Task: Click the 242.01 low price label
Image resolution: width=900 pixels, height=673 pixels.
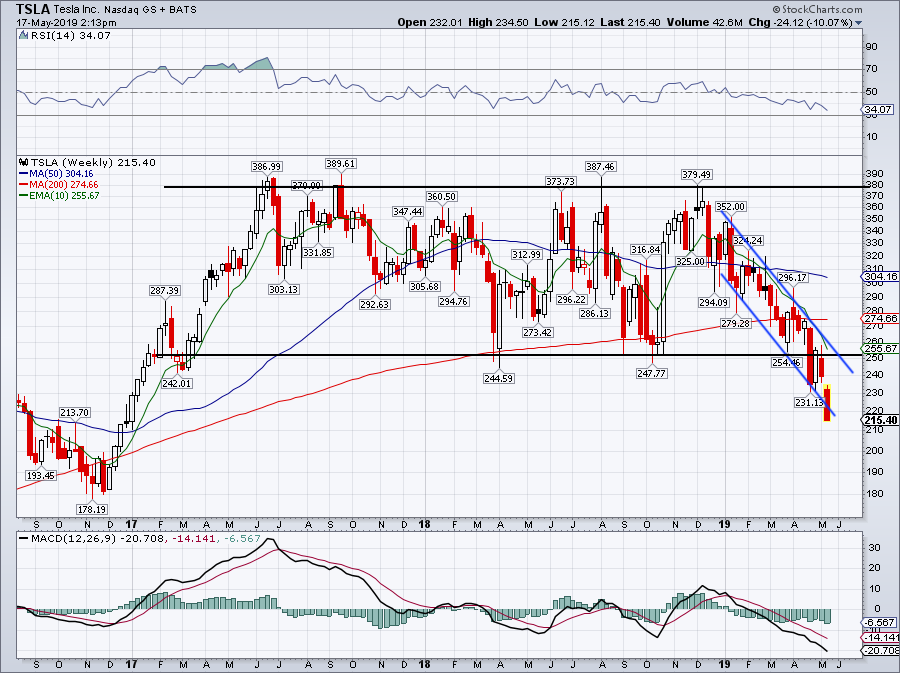Action: pos(176,383)
